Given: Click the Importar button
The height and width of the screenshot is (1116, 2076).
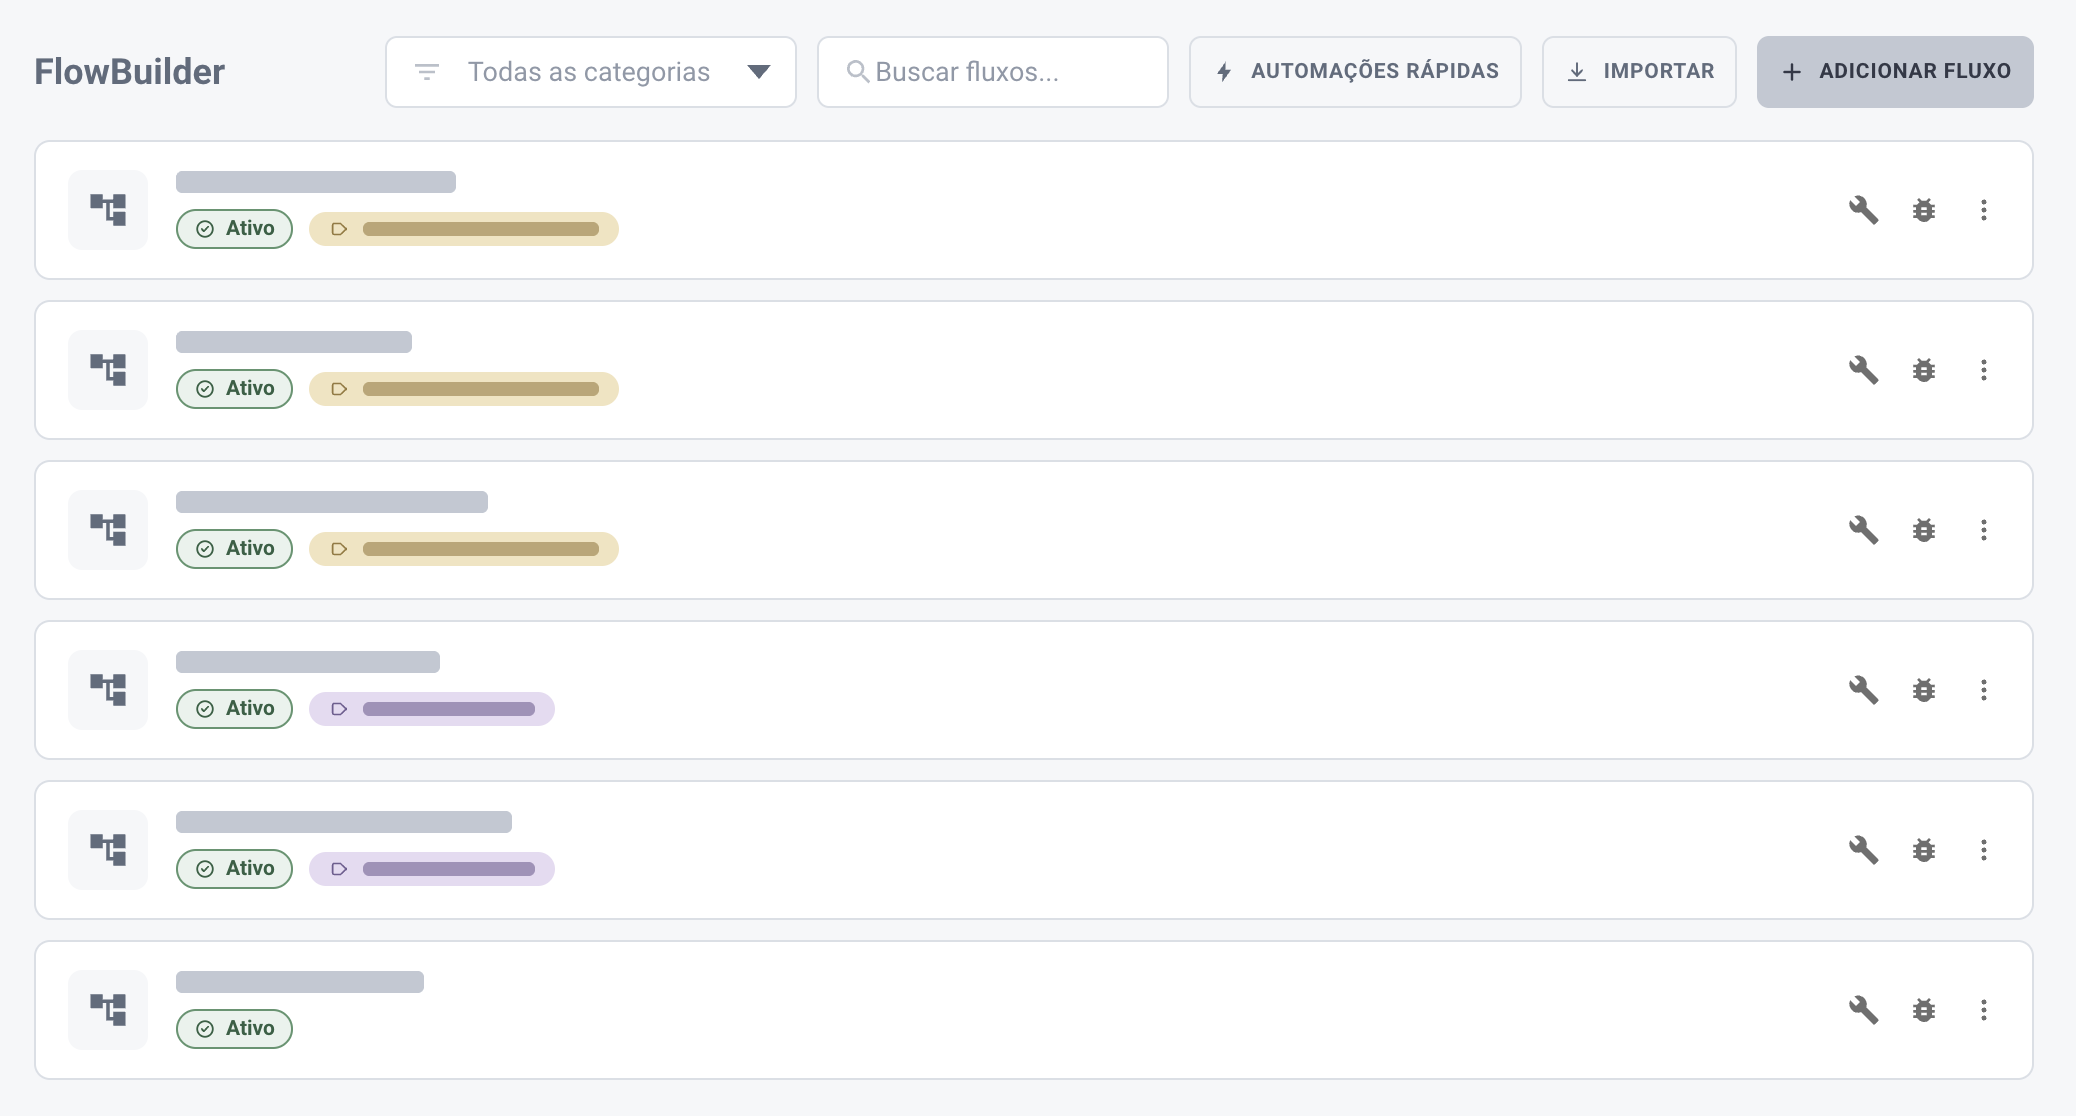Looking at the screenshot, I should click(x=1639, y=72).
